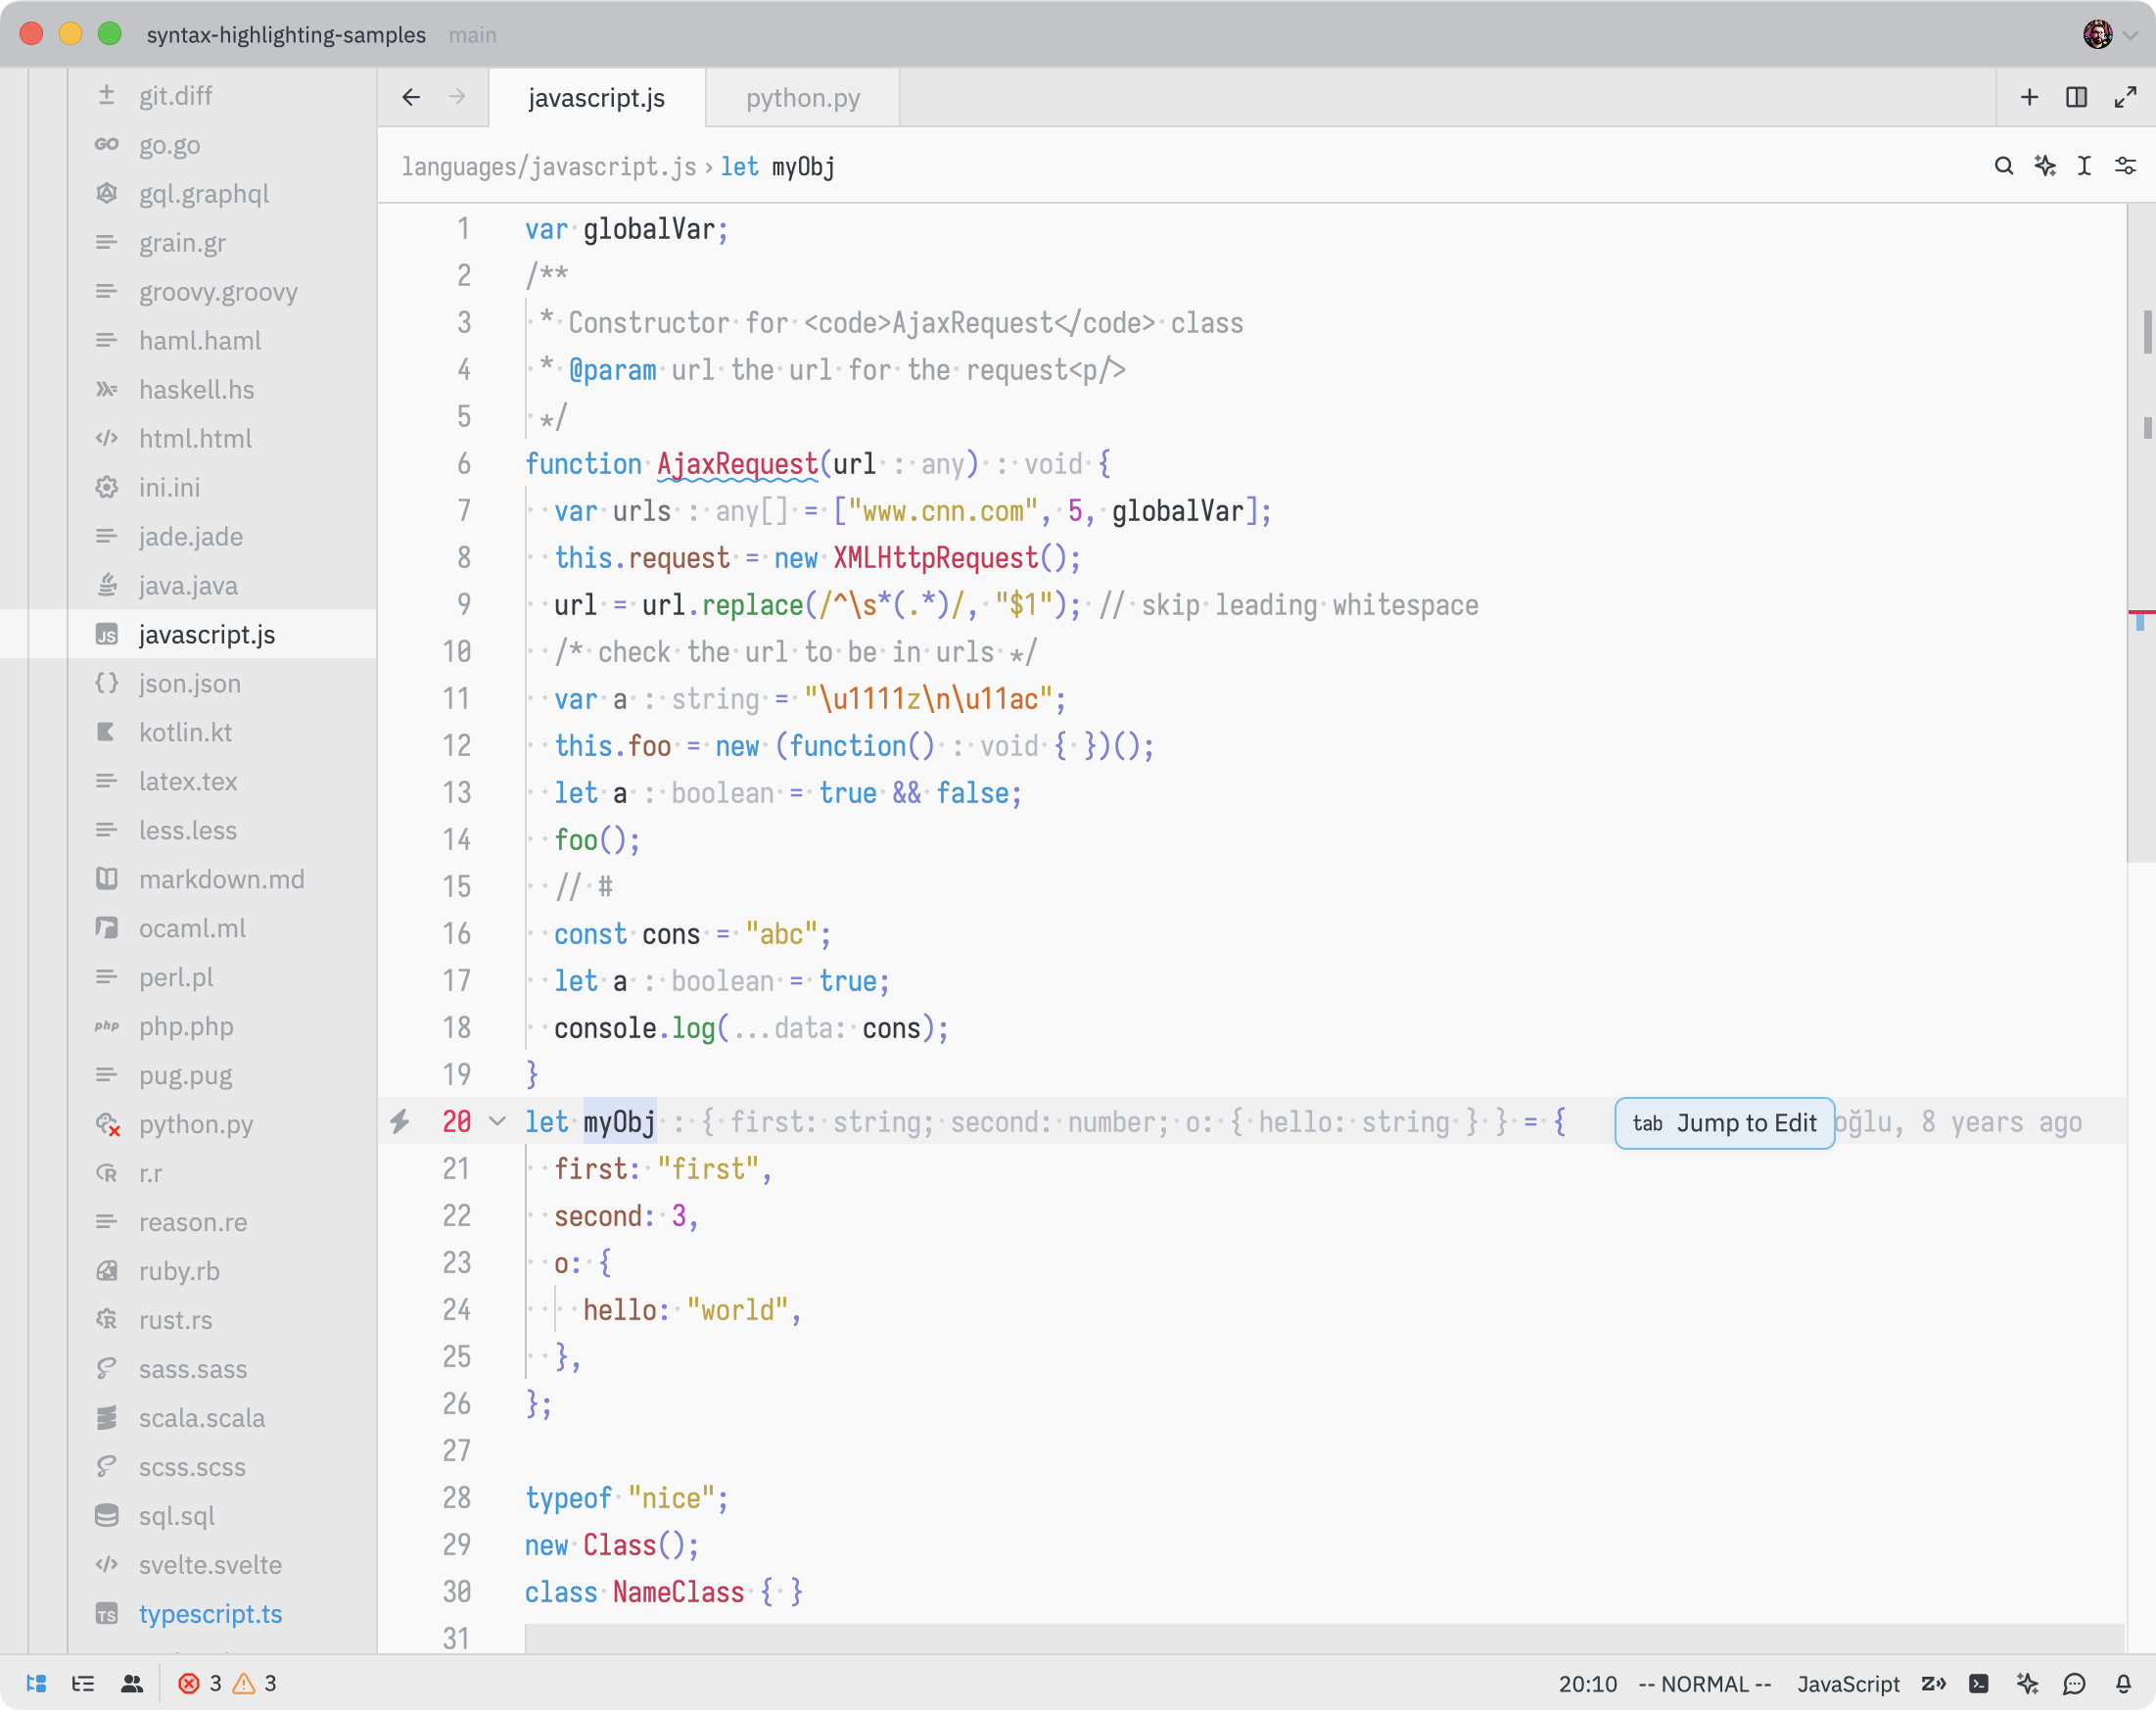Click the Jump to Edit button

pos(1724,1123)
